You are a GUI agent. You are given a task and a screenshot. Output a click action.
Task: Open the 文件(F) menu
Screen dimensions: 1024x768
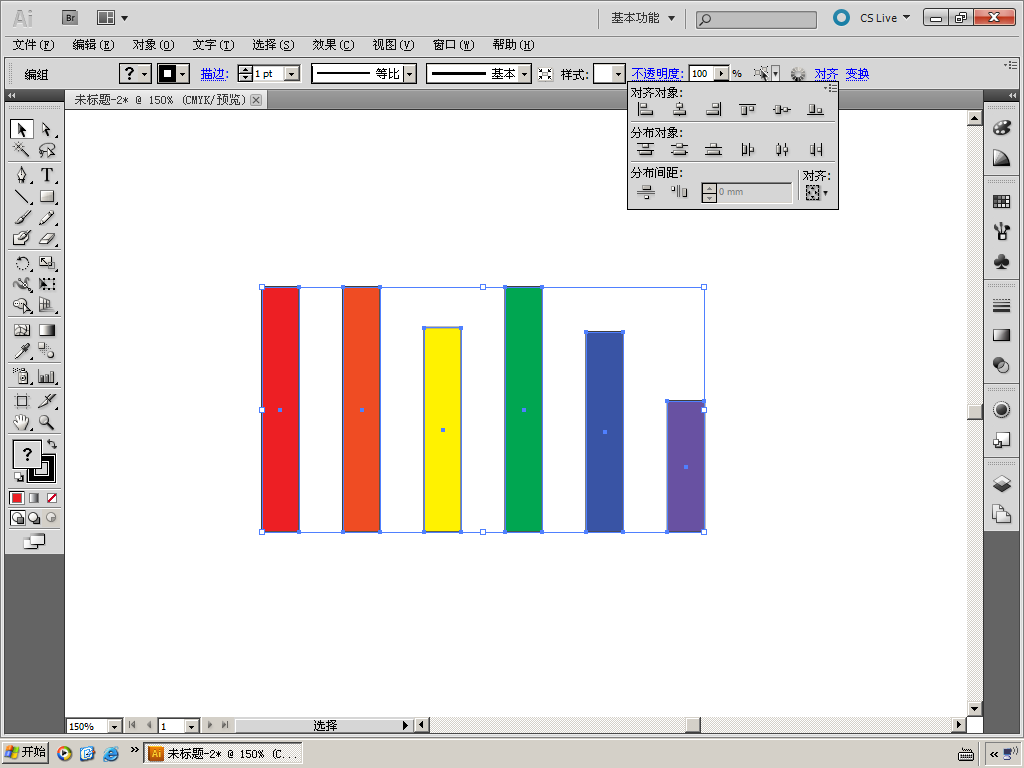coord(33,44)
